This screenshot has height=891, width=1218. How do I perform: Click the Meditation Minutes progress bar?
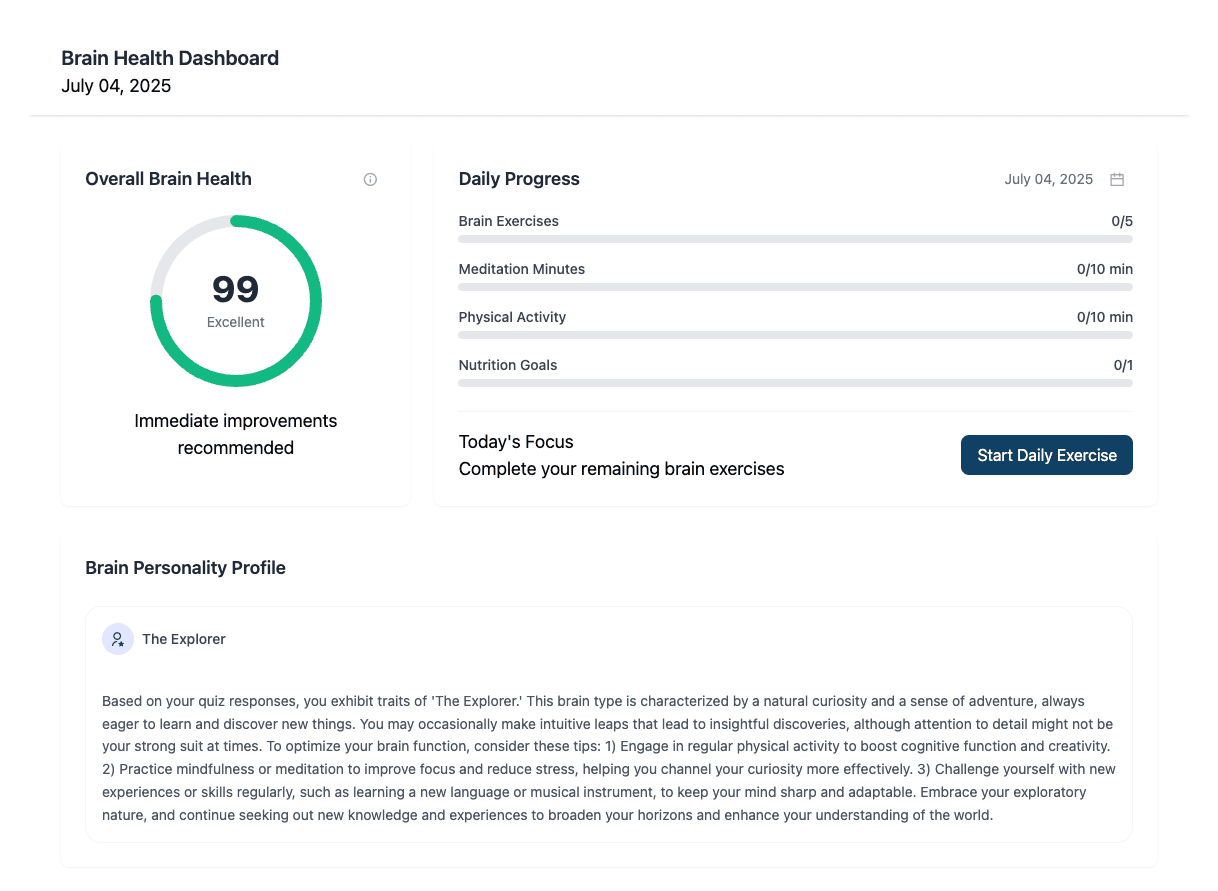795,287
